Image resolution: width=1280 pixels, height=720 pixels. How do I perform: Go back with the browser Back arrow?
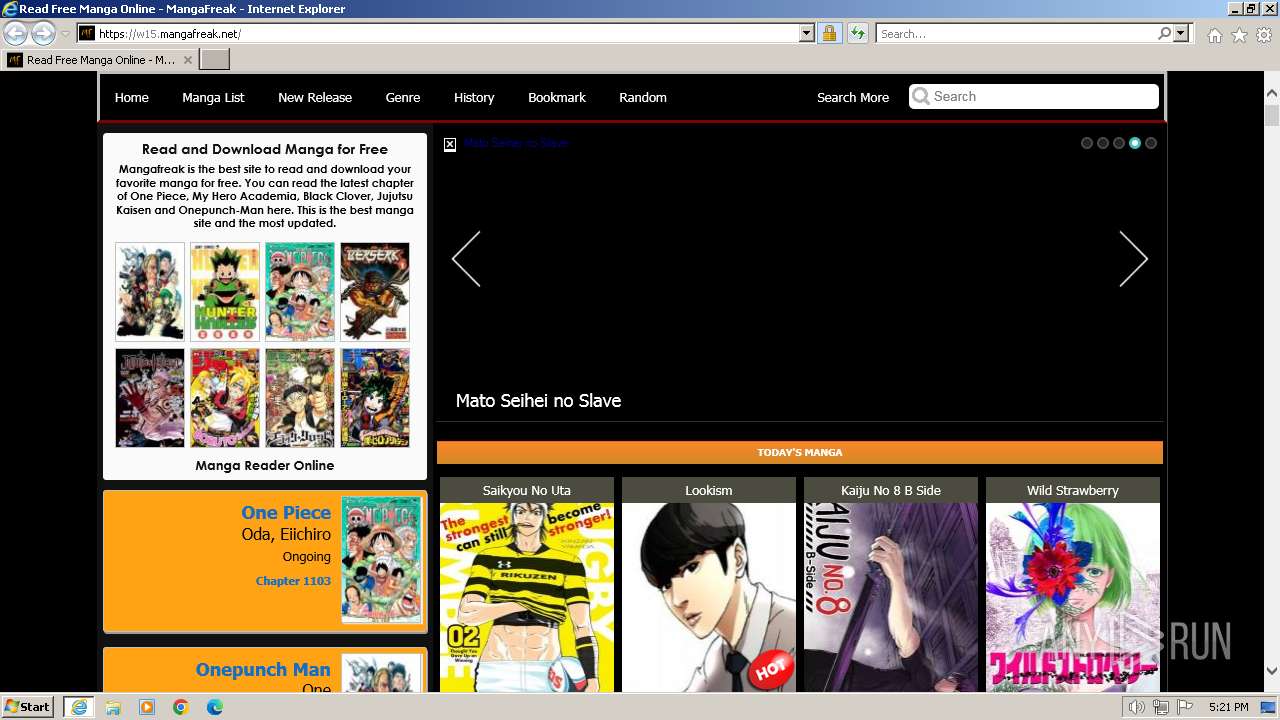pos(15,33)
